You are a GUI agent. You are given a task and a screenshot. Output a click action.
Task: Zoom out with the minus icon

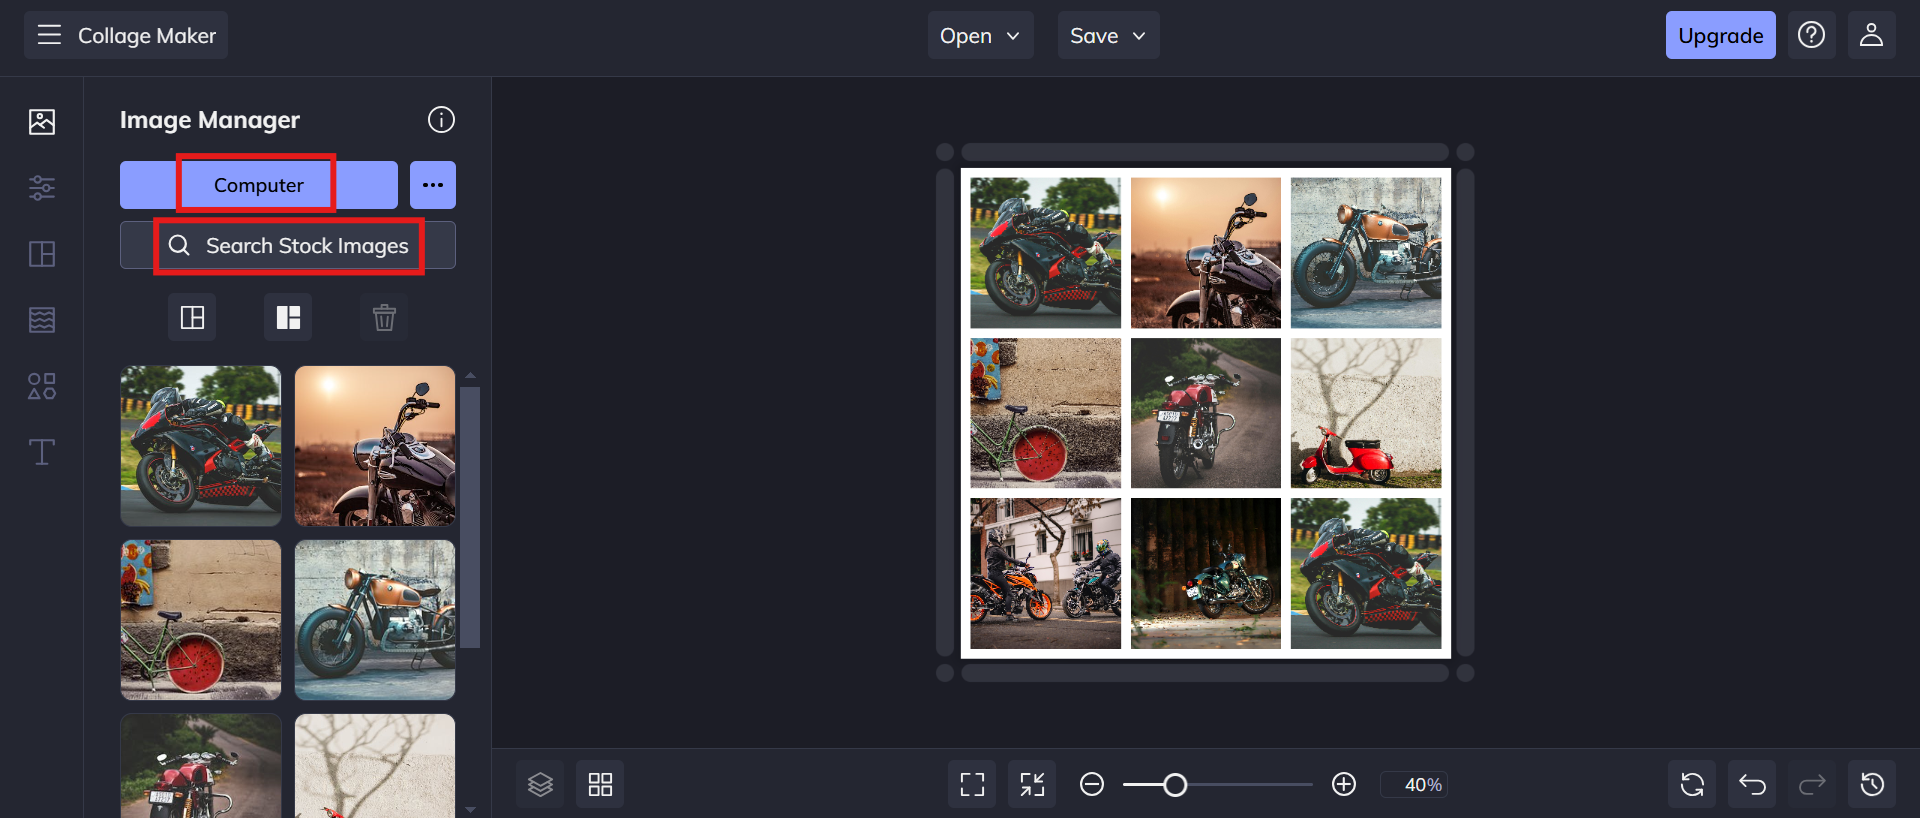click(x=1092, y=784)
